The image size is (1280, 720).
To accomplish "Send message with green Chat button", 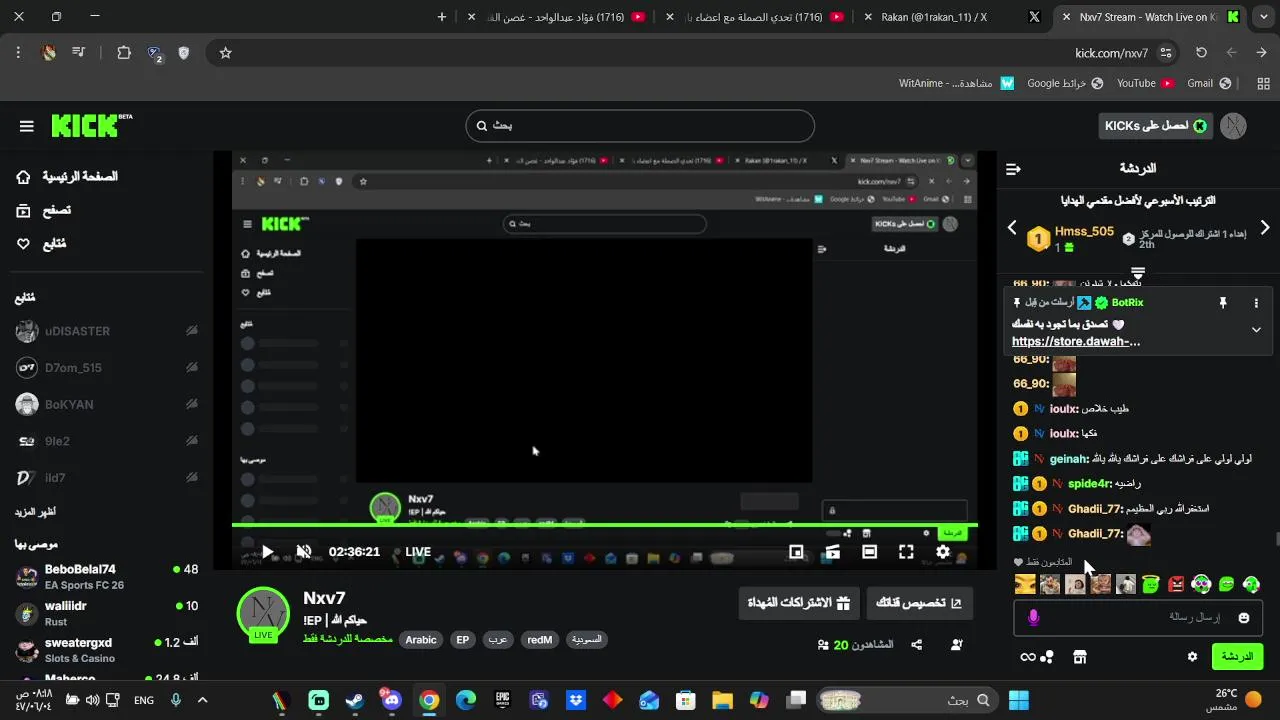I will click(x=1237, y=657).
